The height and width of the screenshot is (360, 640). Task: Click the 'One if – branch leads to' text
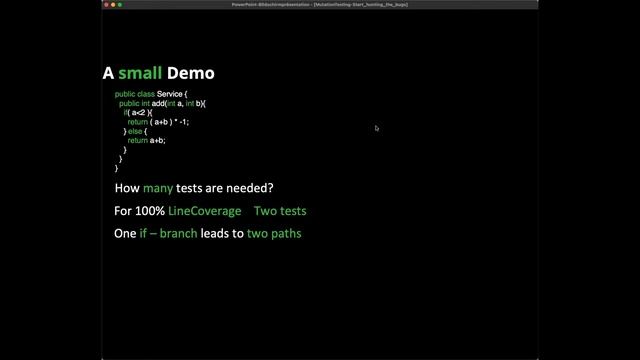point(179,233)
